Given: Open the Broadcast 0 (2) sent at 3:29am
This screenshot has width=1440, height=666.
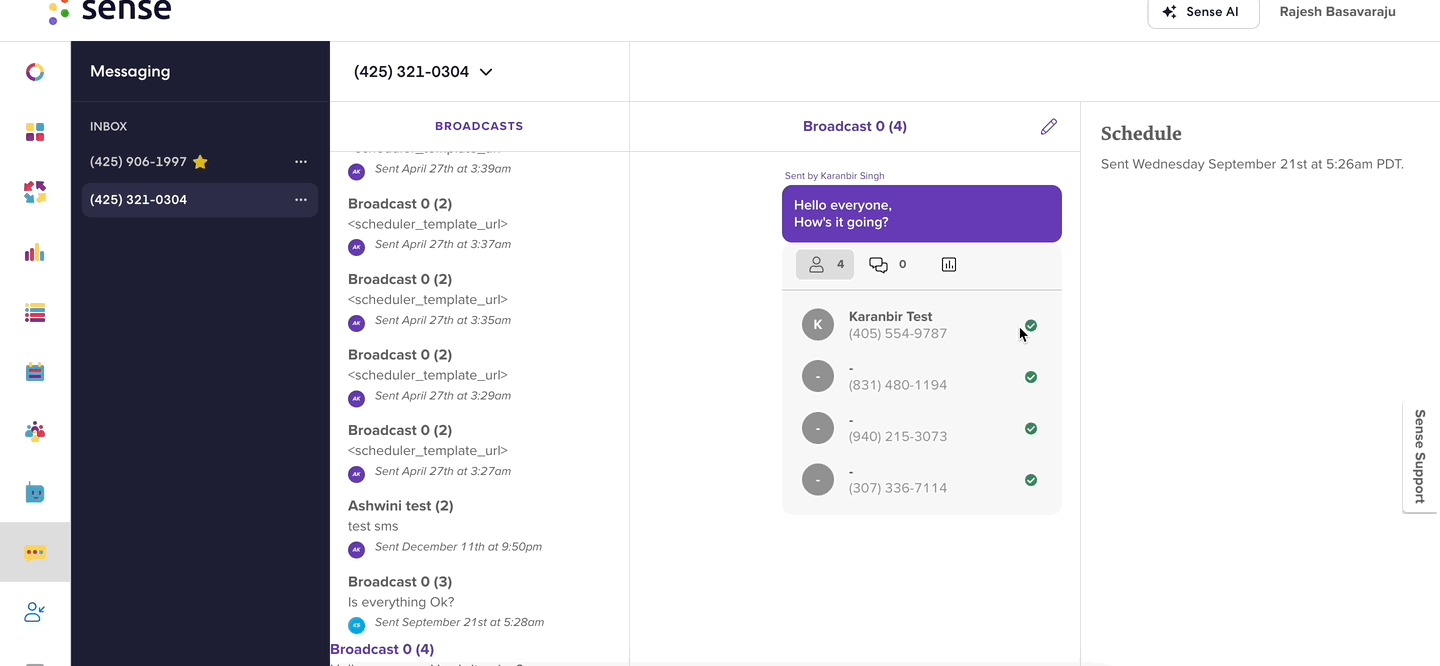Looking at the screenshot, I should point(479,376).
